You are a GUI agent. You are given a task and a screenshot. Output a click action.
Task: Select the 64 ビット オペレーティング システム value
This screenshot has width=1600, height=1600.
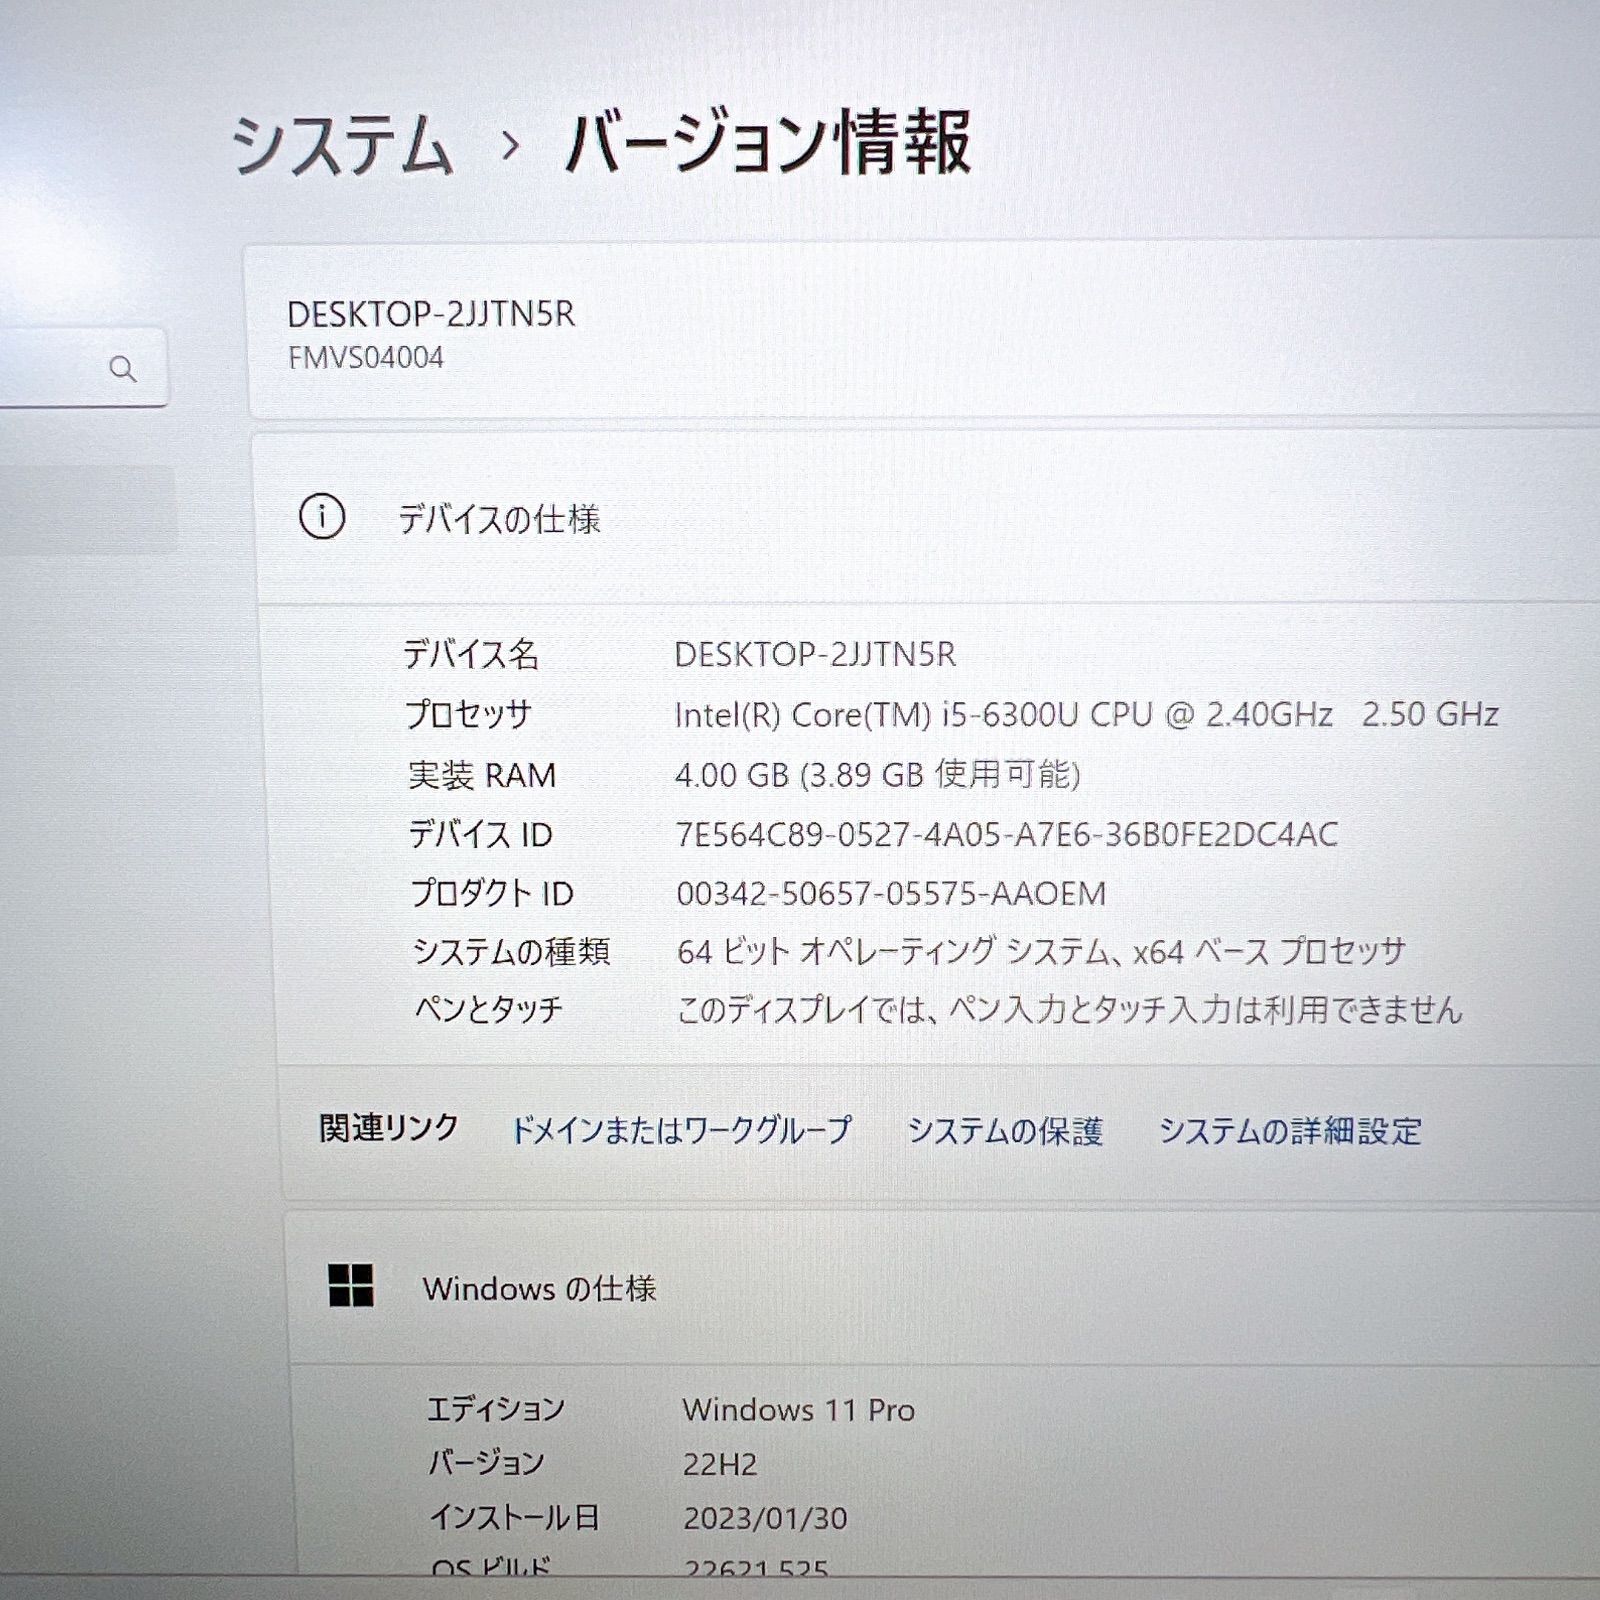(x=1042, y=951)
